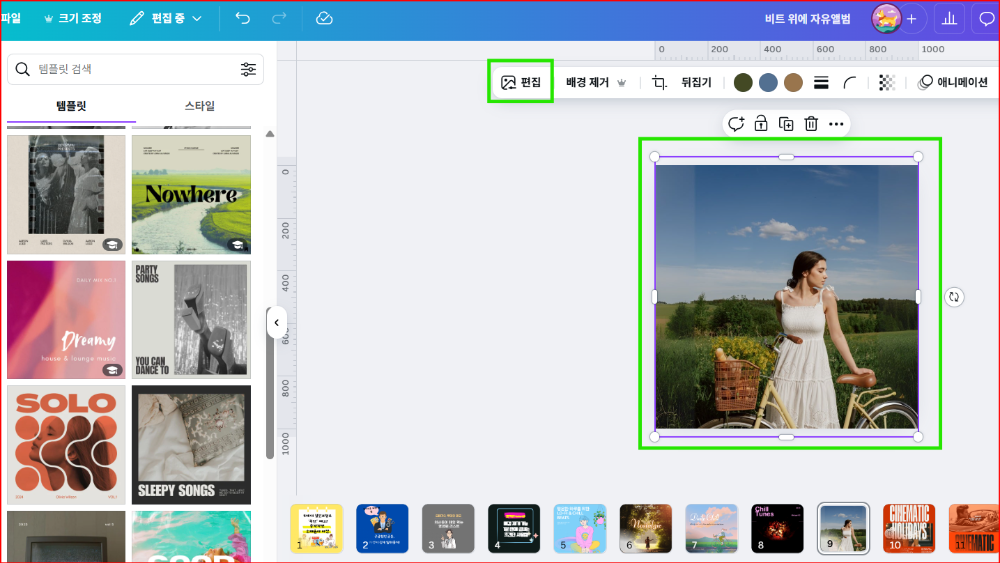Image resolution: width=1000 pixels, height=563 pixels.
Task: Open page 10 Cinematic Holidays thumbnail
Action: coord(909,529)
